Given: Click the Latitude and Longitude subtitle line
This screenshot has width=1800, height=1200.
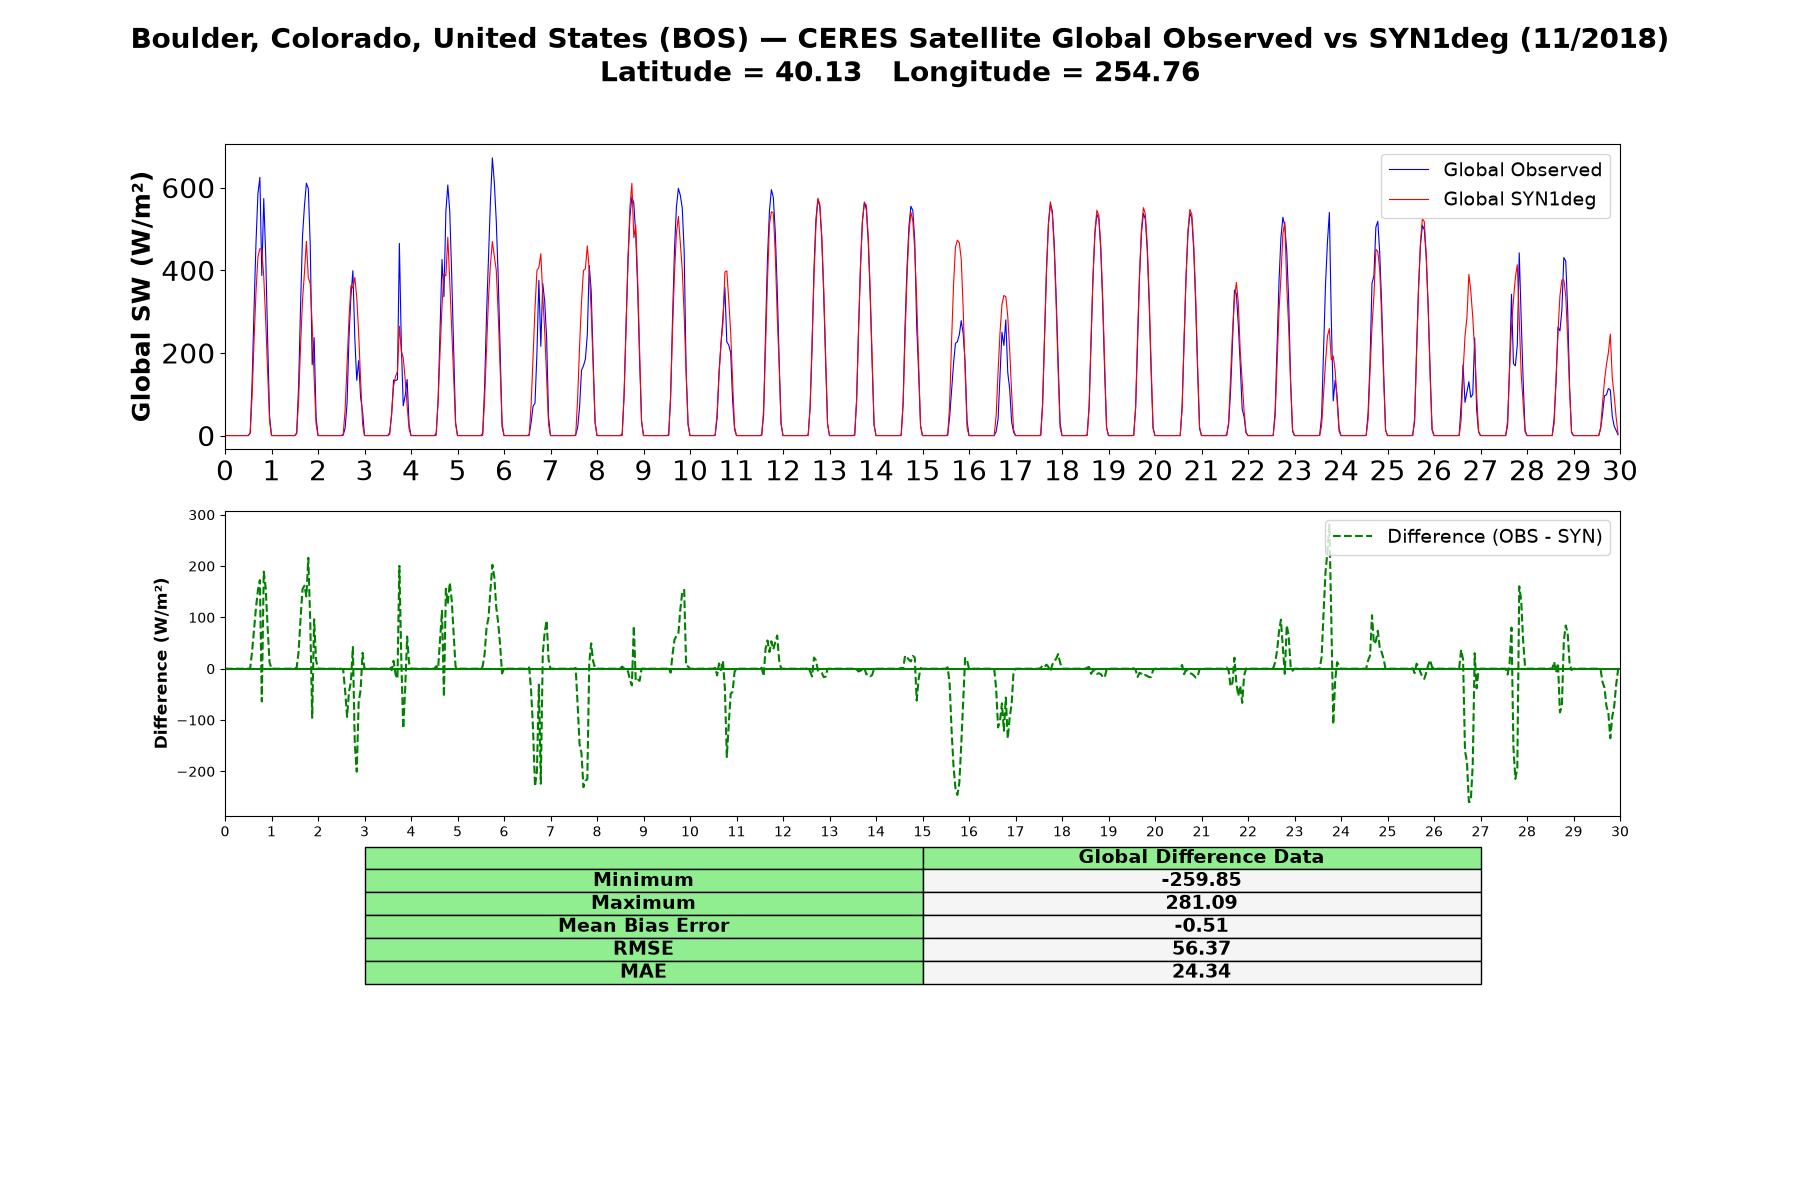Looking at the screenshot, I should (x=900, y=73).
